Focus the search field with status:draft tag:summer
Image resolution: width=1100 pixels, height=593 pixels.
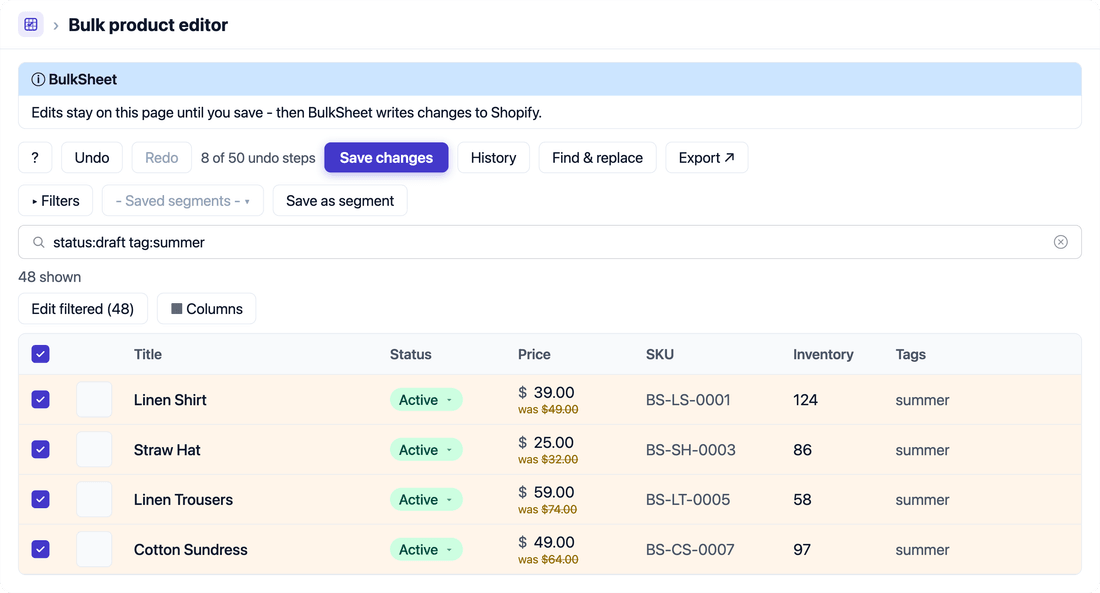click(549, 242)
